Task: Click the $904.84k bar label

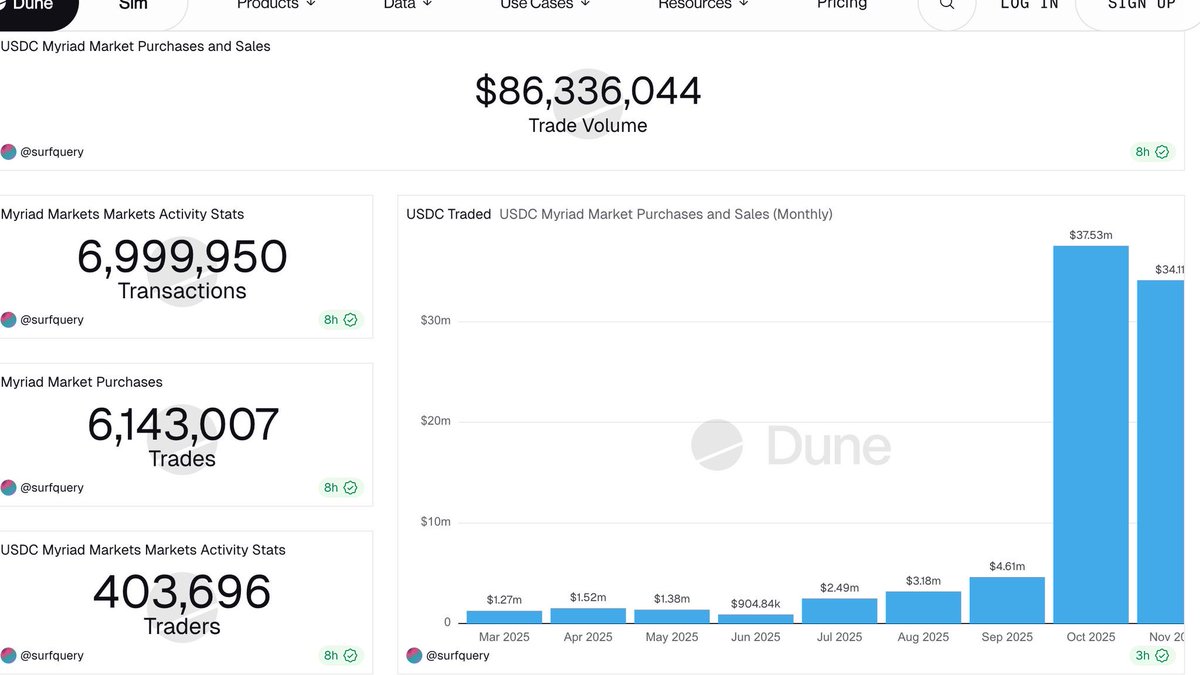Action: (x=755, y=603)
